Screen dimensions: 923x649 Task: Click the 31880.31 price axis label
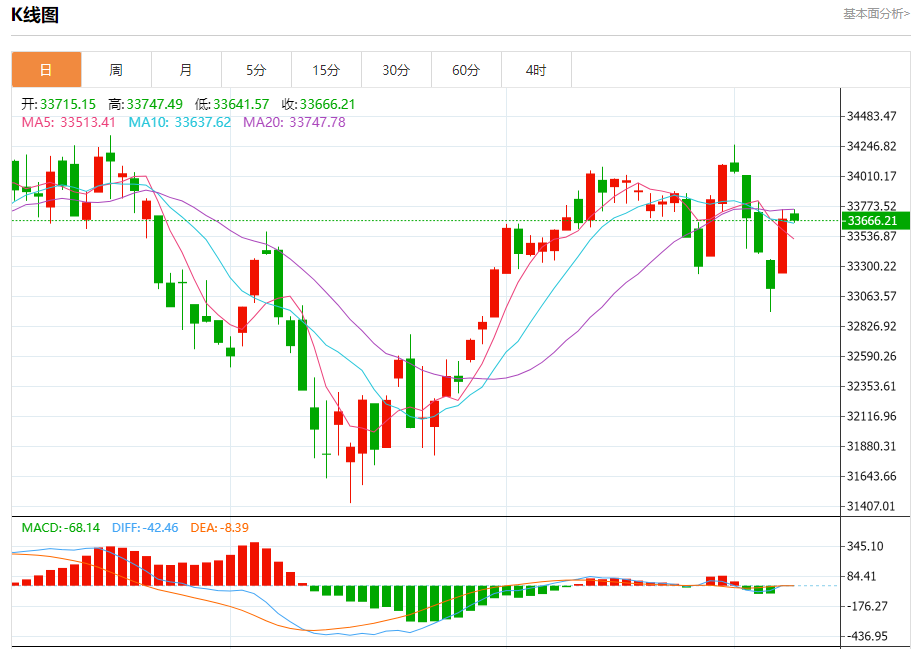click(871, 446)
